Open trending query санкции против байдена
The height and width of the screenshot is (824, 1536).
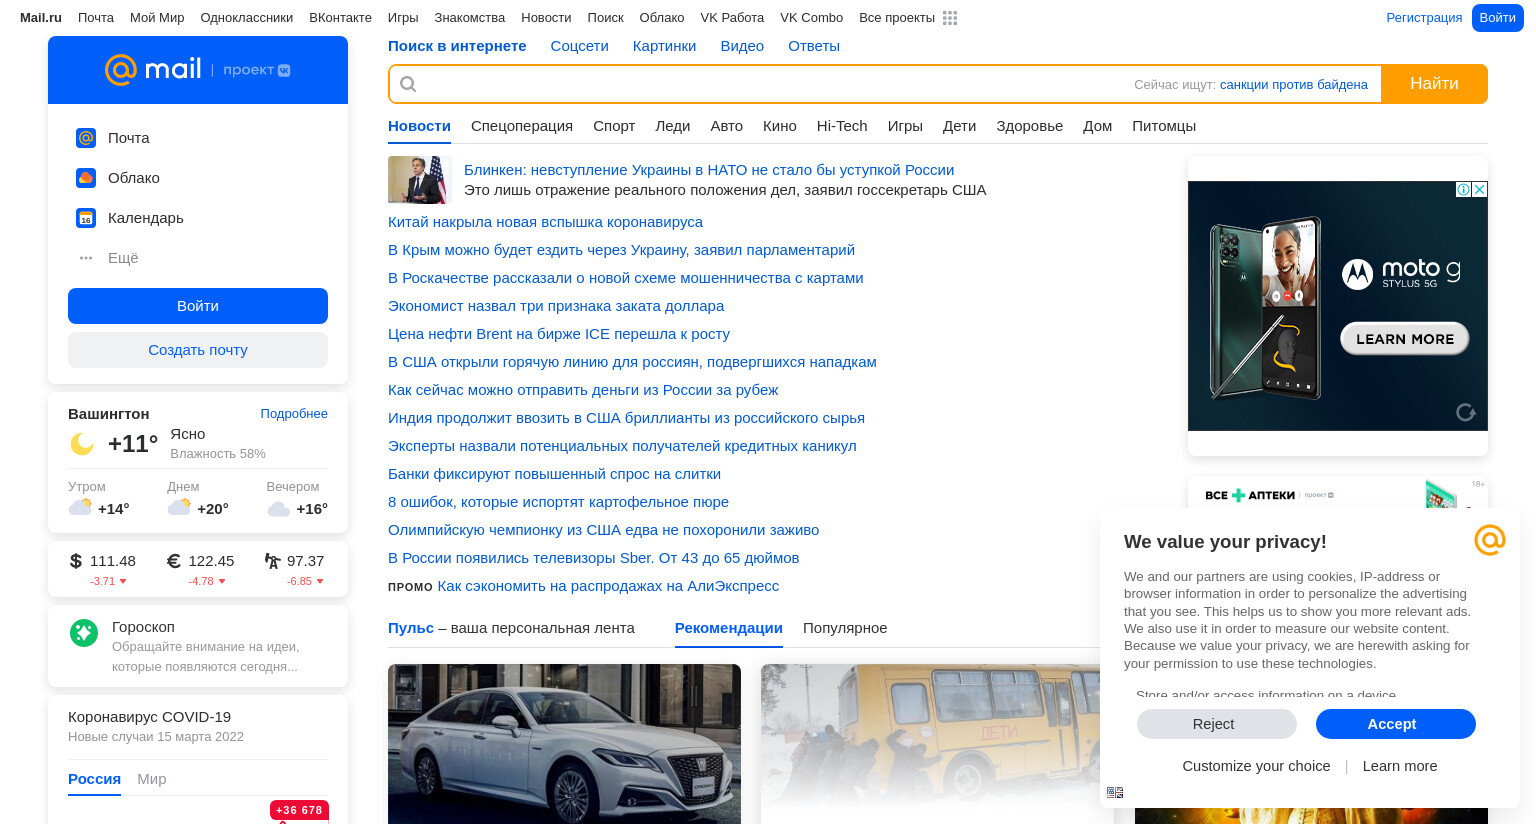coord(1294,85)
